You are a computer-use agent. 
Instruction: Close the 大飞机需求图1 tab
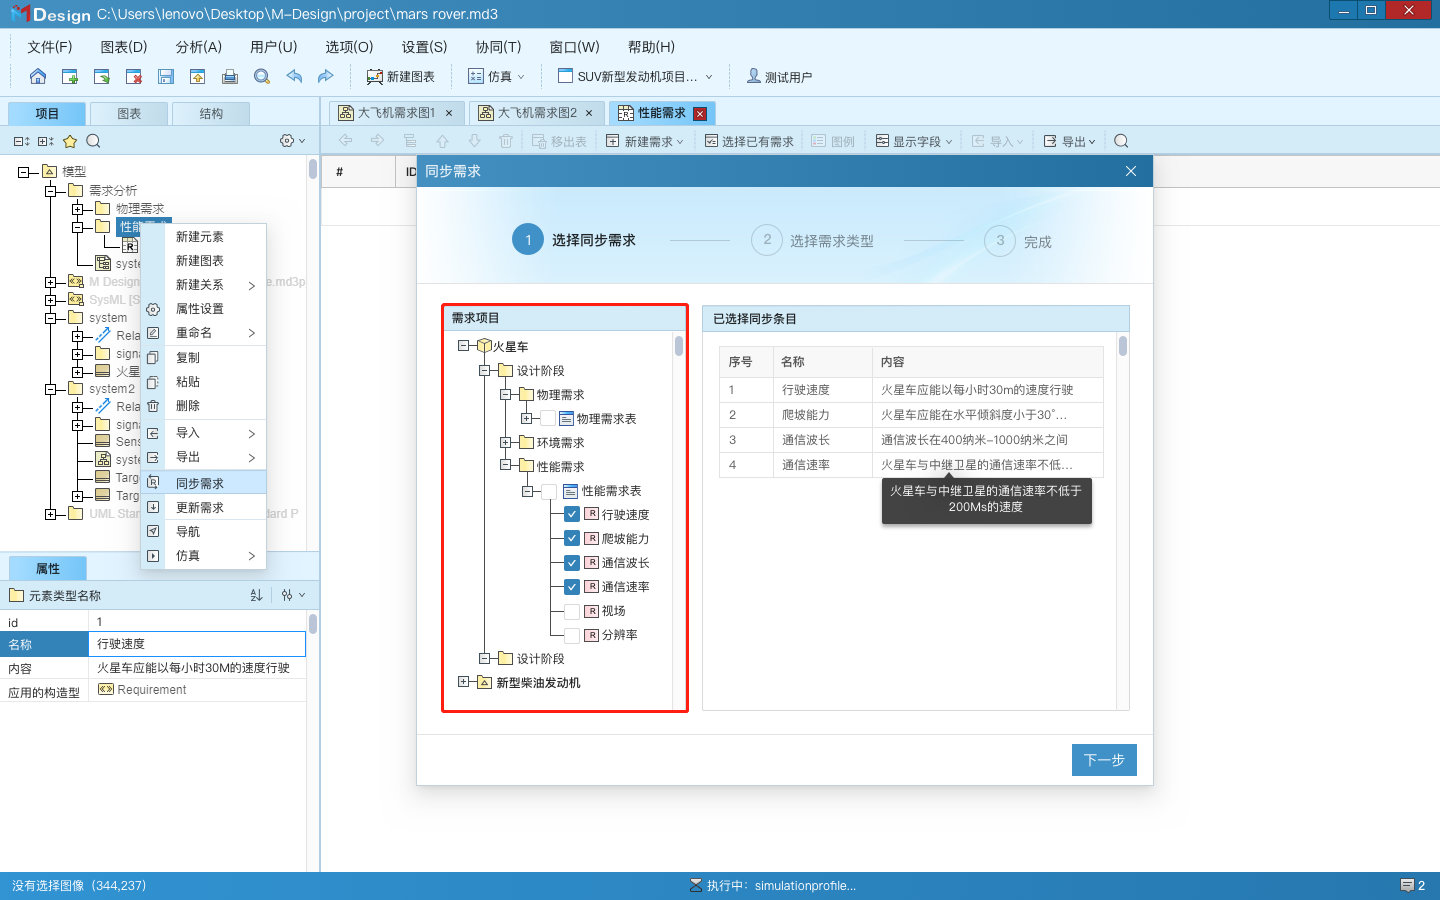[x=449, y=113]
